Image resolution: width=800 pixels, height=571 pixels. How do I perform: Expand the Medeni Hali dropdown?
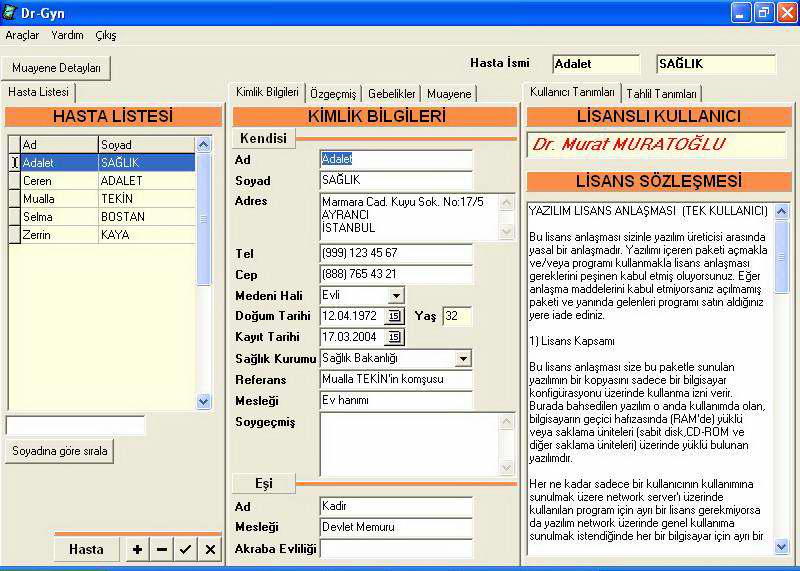click(396, 296)
